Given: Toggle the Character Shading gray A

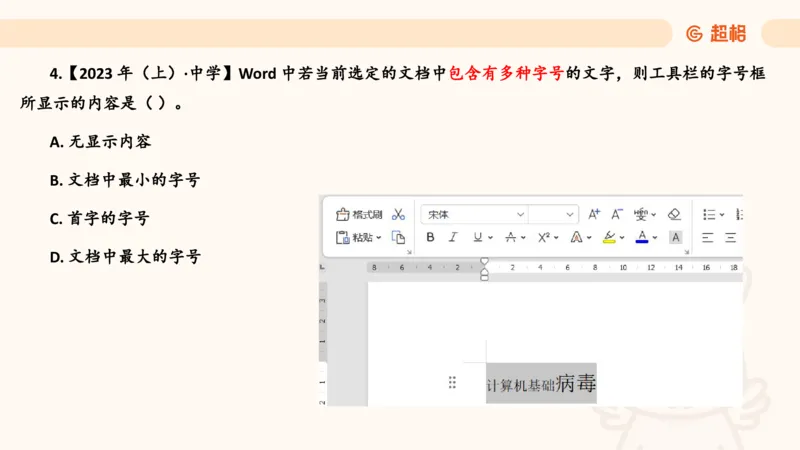Looking at the screenshot, I should tap(676, 237).
